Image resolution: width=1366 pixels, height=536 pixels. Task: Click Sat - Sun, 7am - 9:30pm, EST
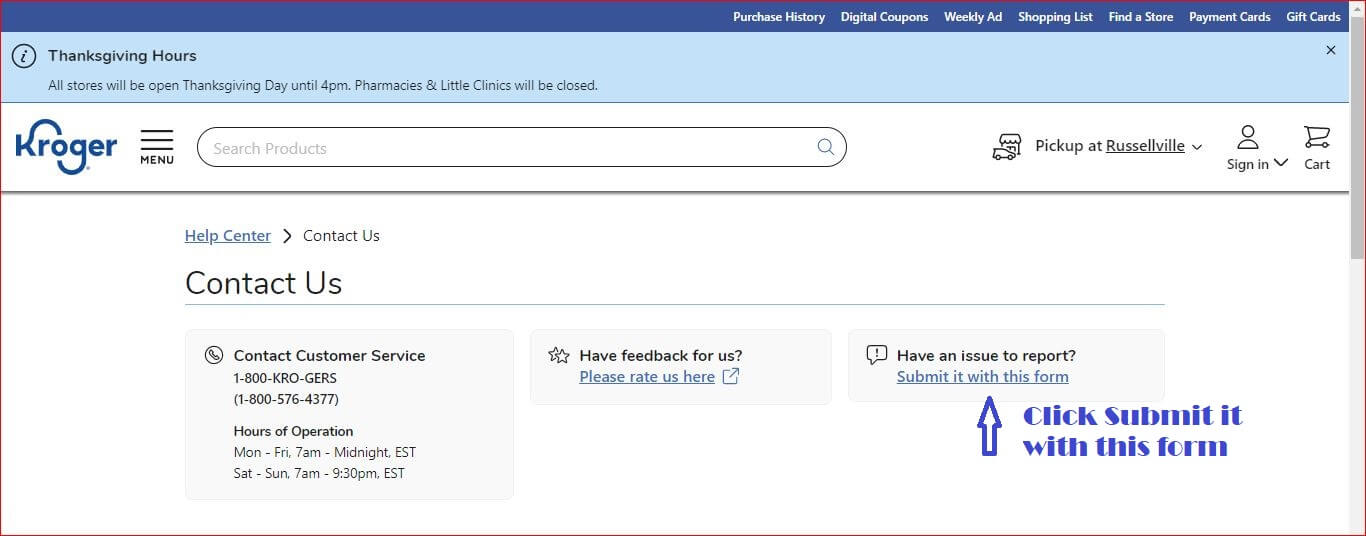(319, 473)
